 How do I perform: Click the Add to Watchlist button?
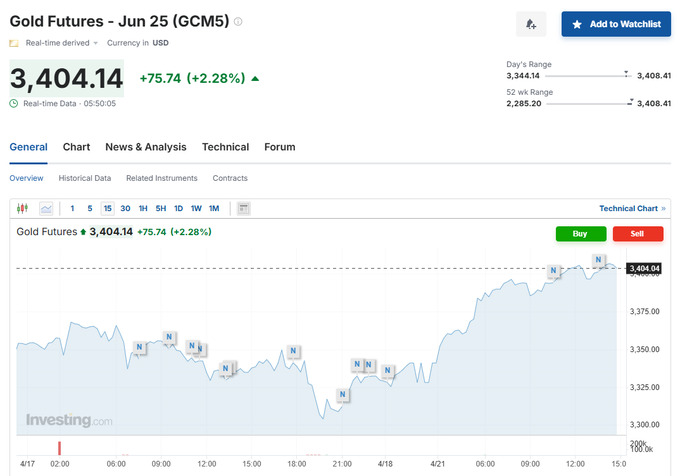[616, 24]
